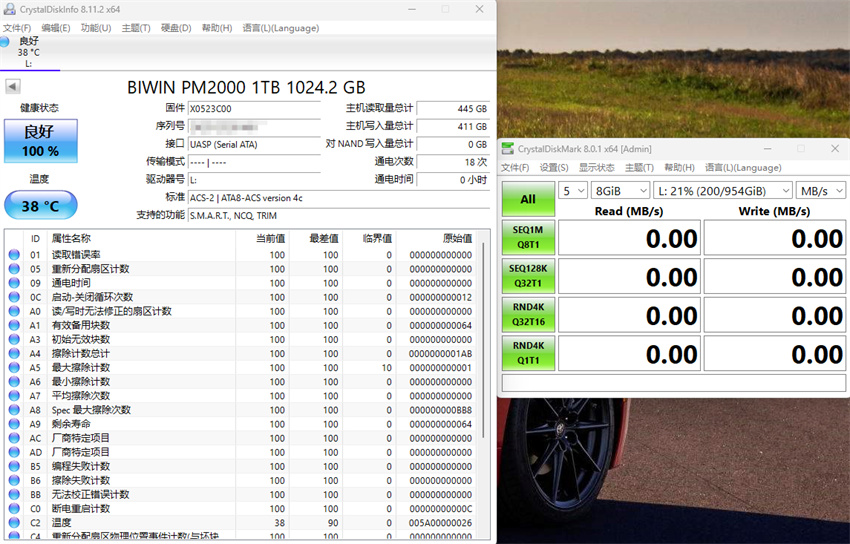Open 功能(U) menu in CrystalDiskInfo

[x=96, y=28]
